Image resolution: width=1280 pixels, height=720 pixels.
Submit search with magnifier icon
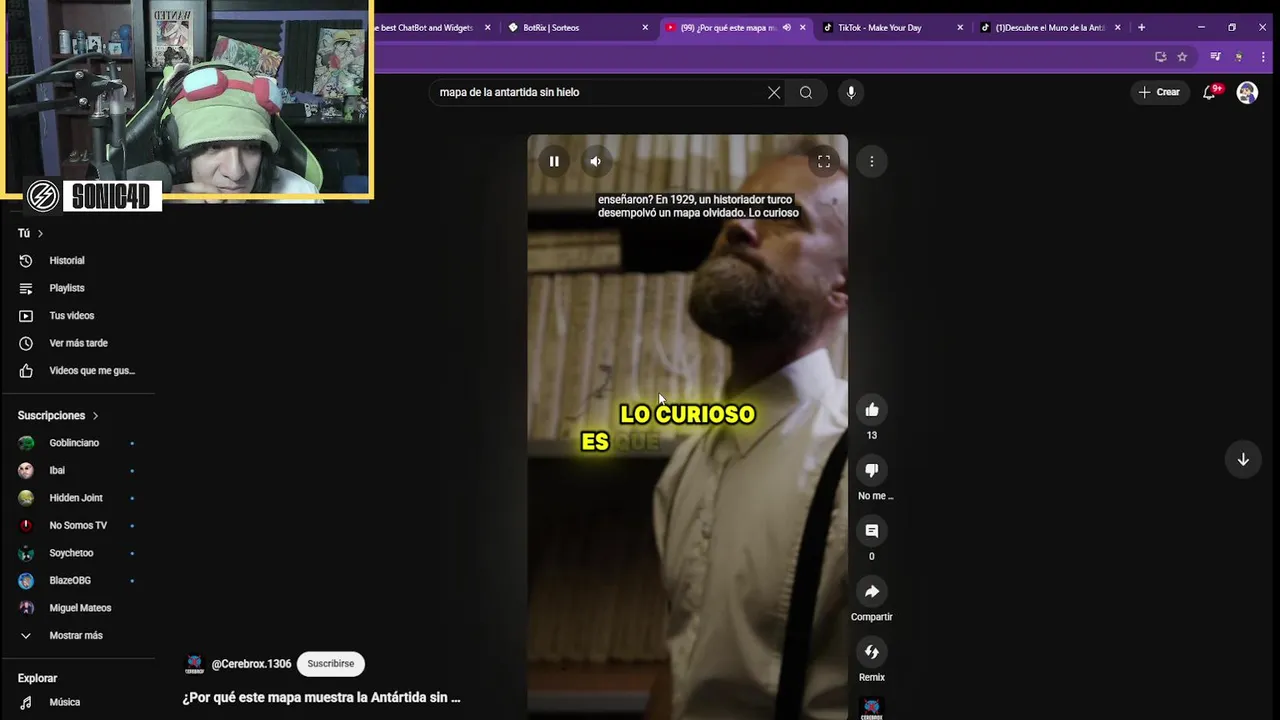(806, 92)
